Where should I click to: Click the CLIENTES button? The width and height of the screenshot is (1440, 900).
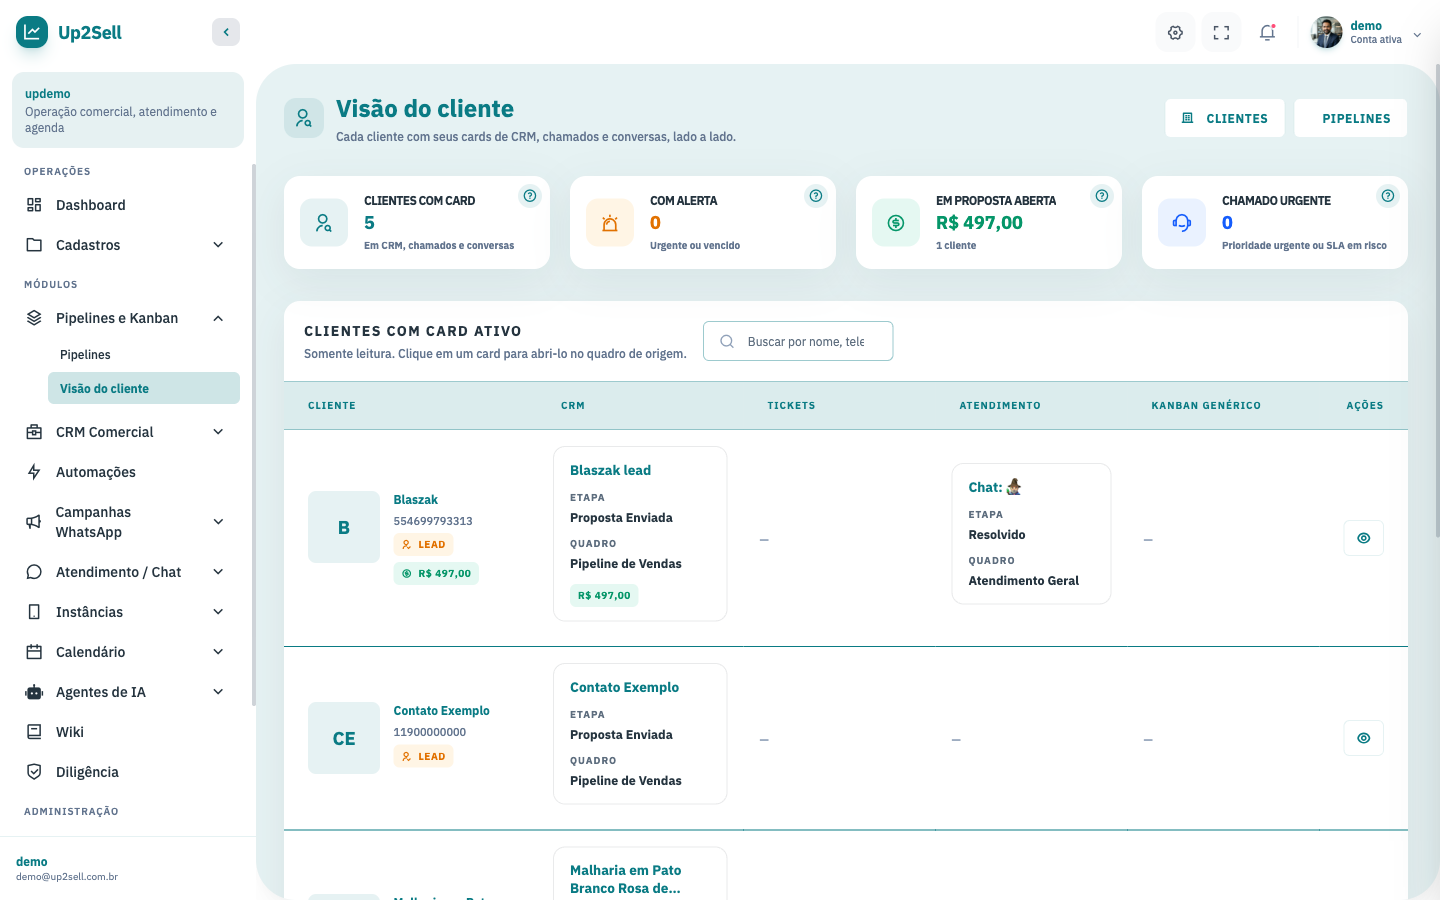point(1225,118)
